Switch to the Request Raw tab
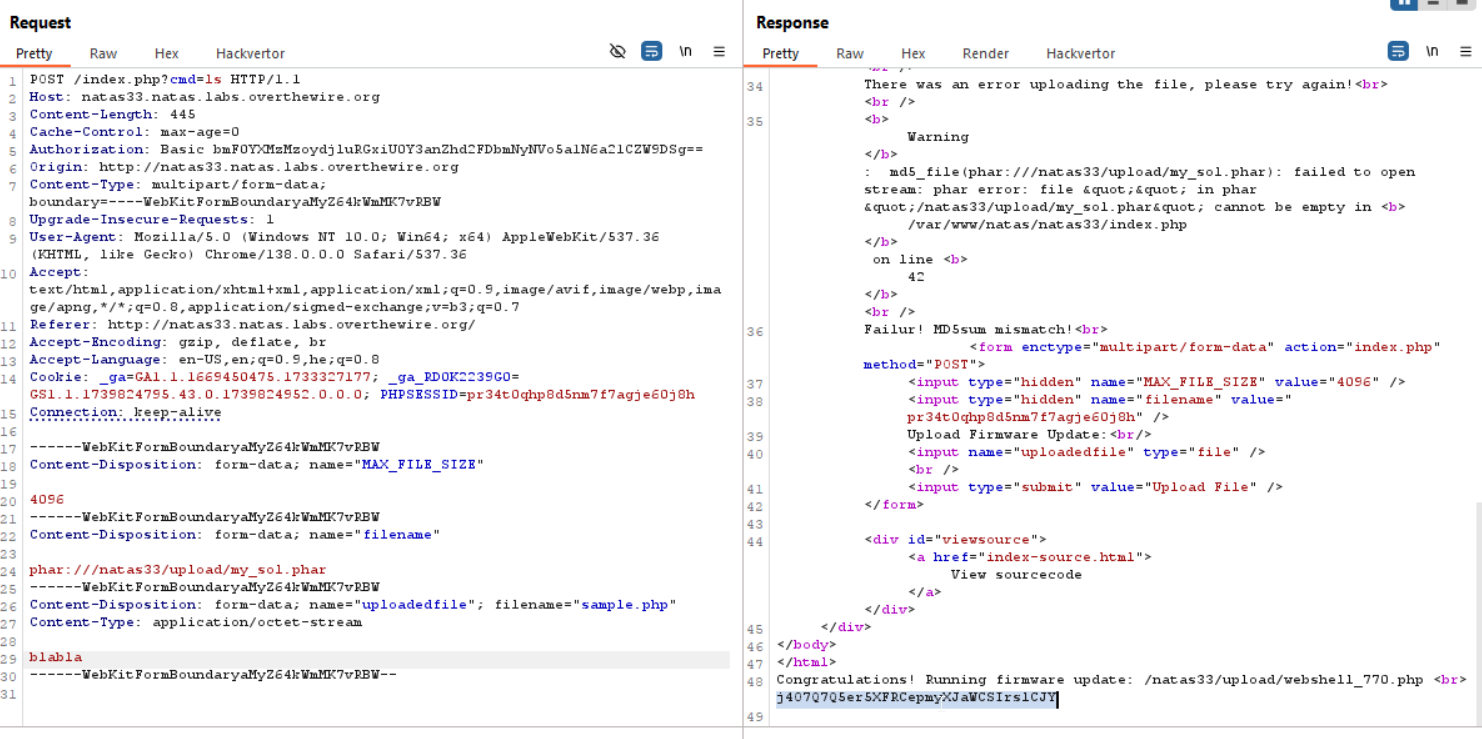1482x739 pixels. 103,54
